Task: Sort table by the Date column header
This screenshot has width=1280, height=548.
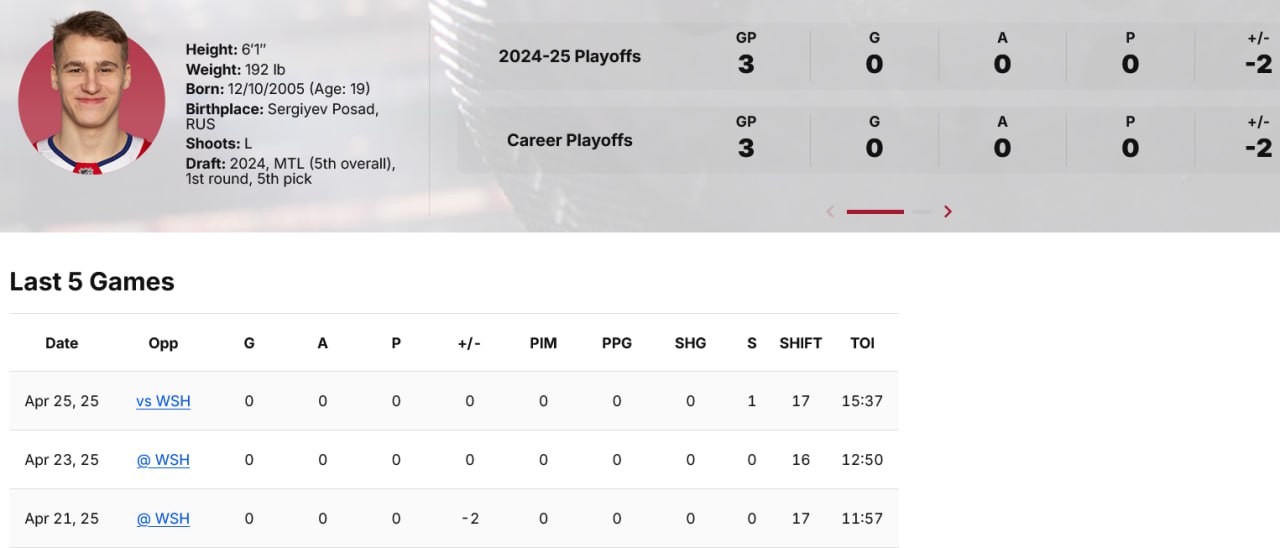Action: pyautogui.click(x=61, y=343)
